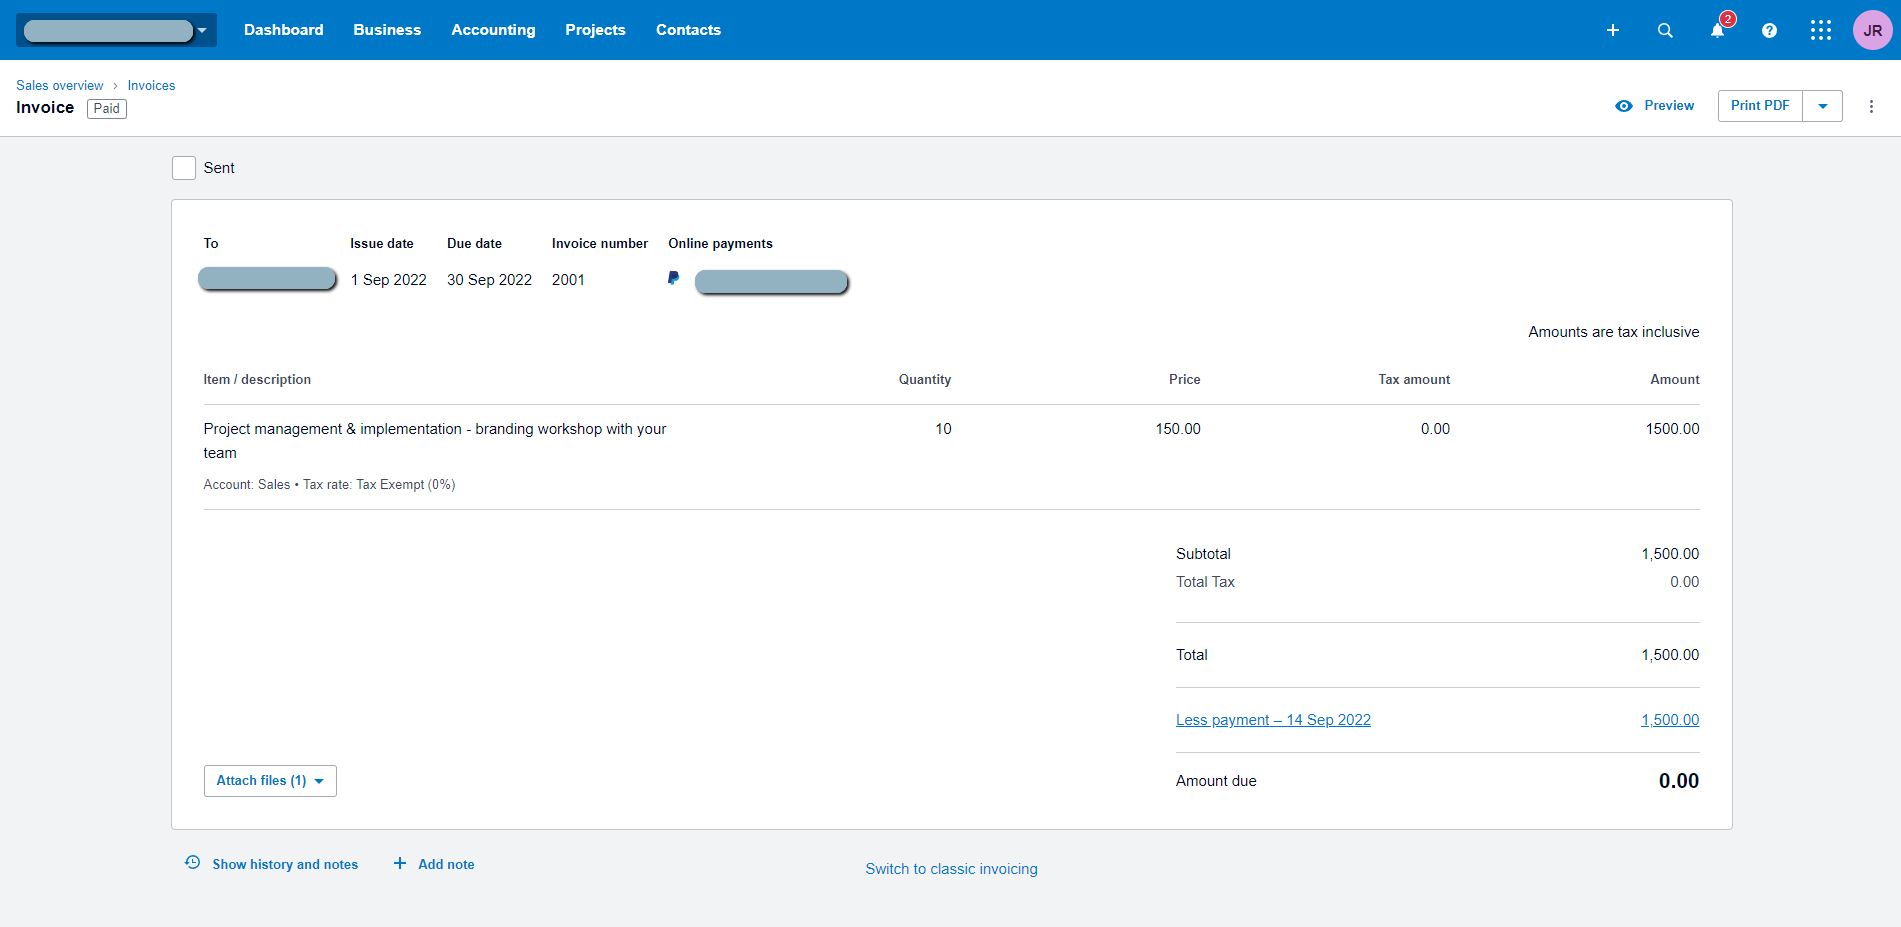Expand the Attach files (1) dropdown
This screenshot has height=927, width=1901.
coord(270,781)
